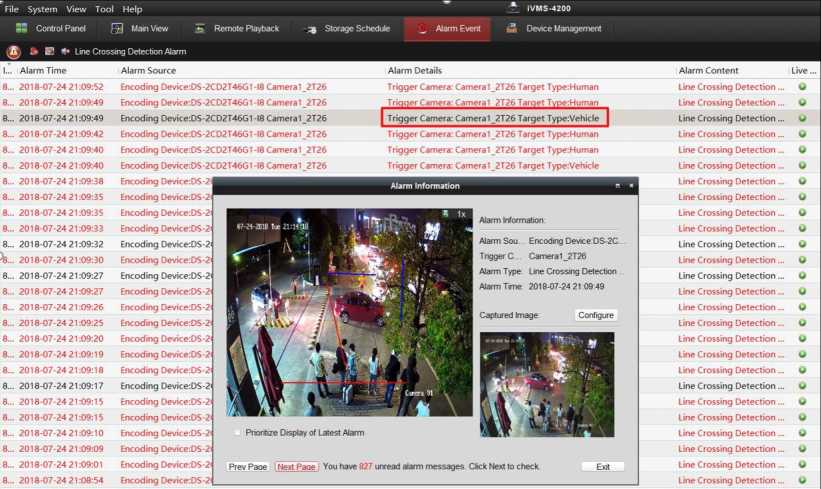This screenshot has height=489, width=821.
Task: Click the red alarm bell icon in toolbar
Action: point(13,51)
